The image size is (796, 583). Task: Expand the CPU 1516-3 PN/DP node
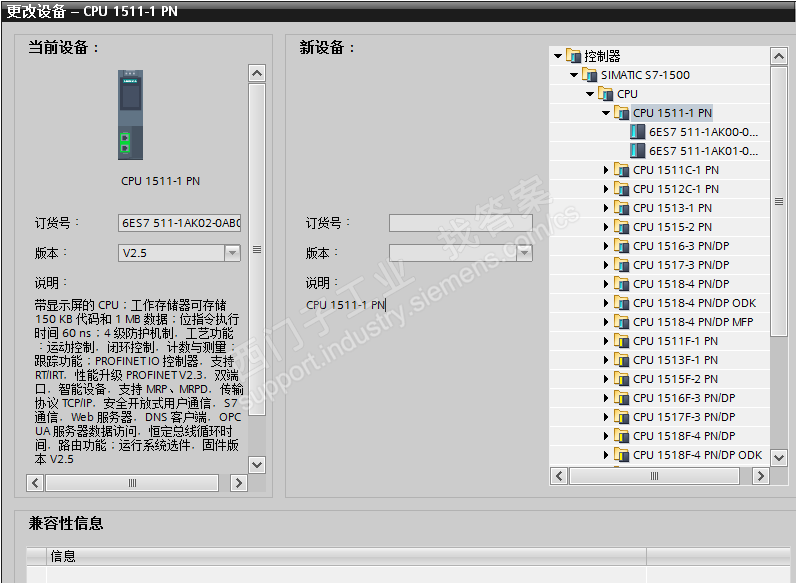tap(606, 246)
